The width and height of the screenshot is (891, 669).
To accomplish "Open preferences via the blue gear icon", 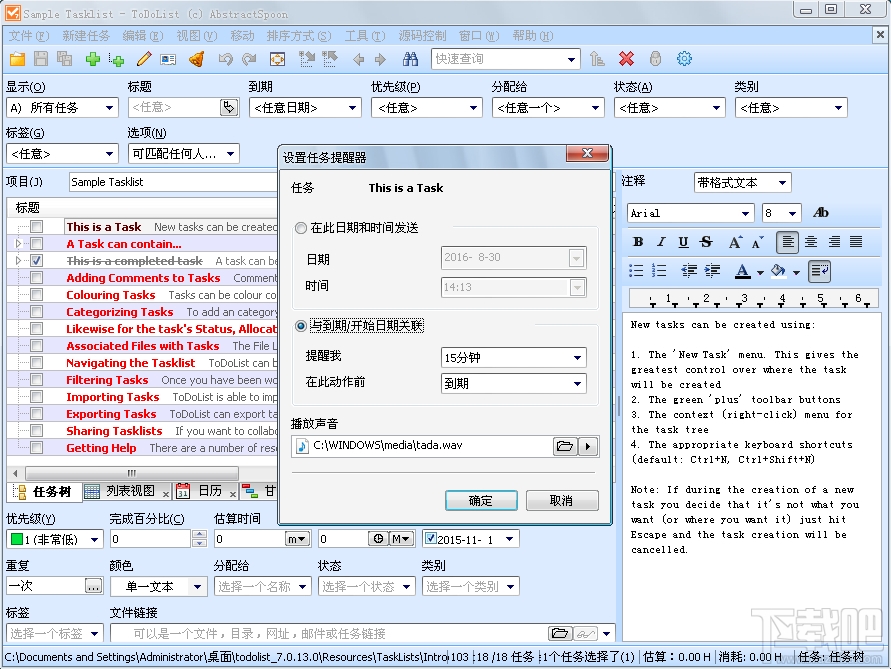I will 684,59.
